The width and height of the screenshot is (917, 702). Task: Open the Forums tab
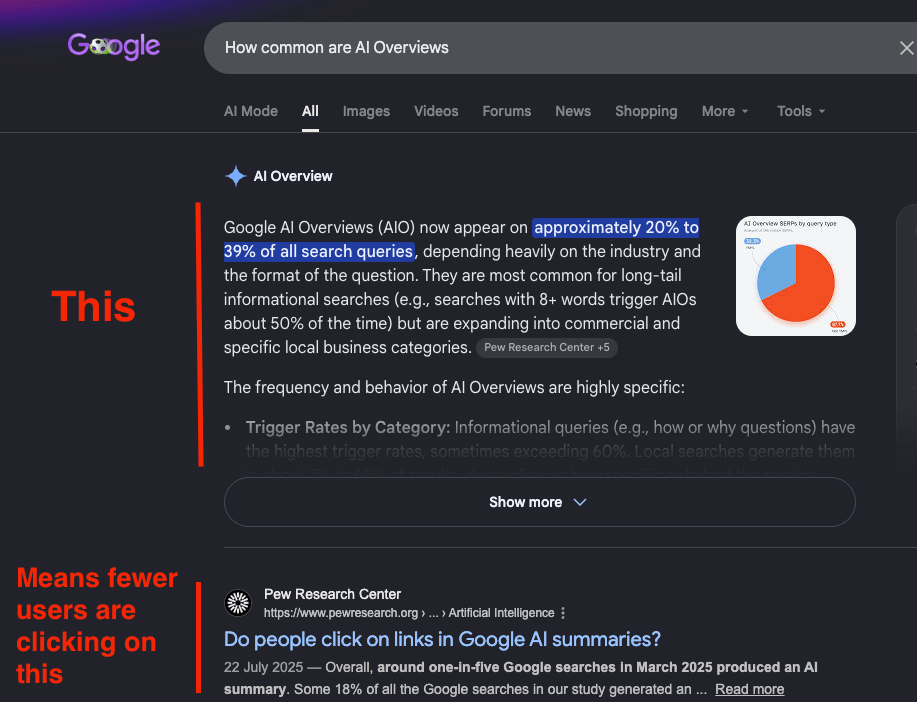[506, 111]
